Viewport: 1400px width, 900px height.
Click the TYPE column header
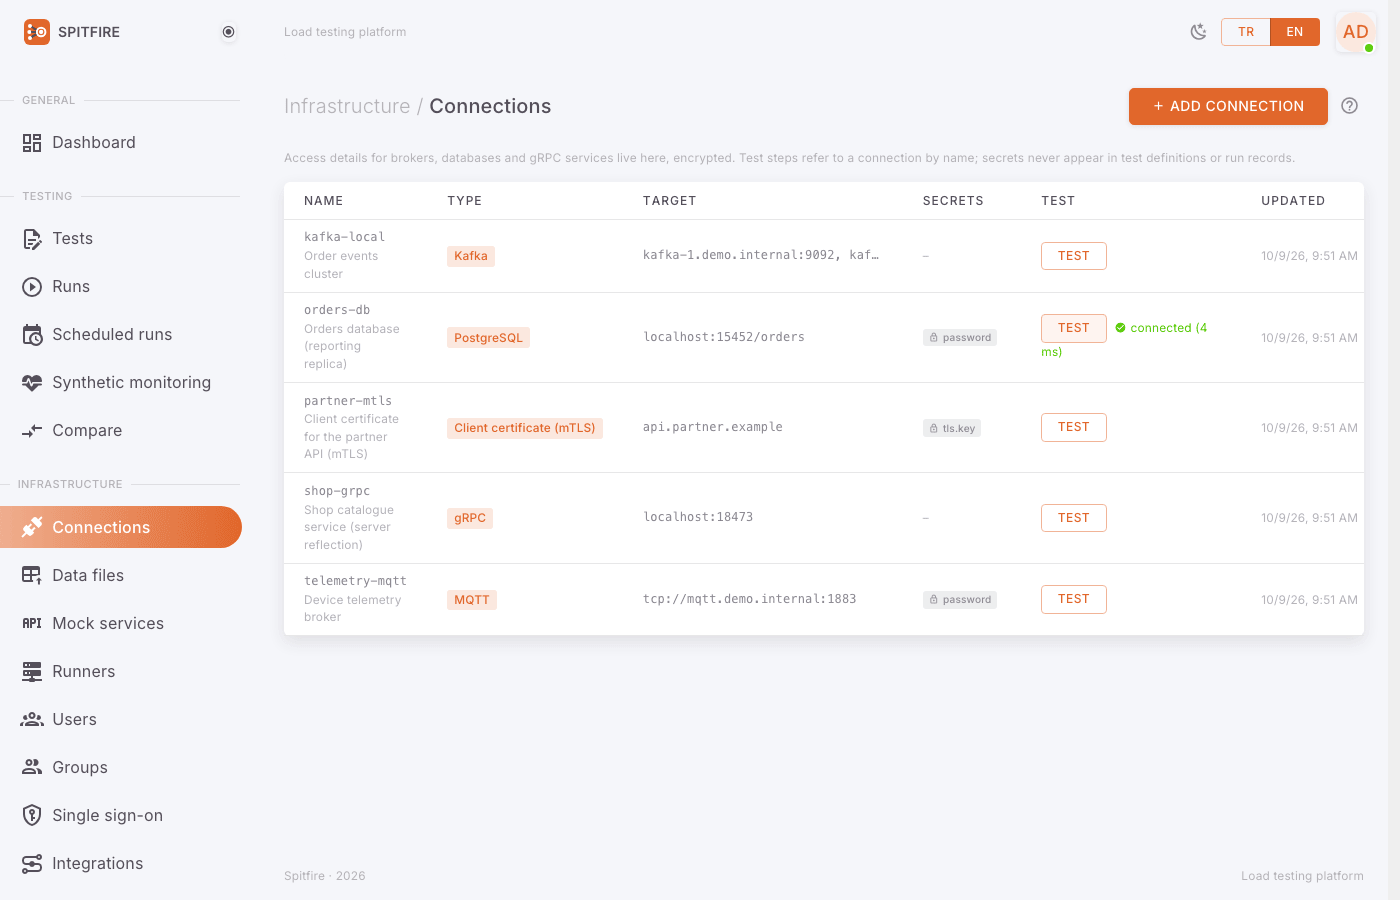click(465, 201)
